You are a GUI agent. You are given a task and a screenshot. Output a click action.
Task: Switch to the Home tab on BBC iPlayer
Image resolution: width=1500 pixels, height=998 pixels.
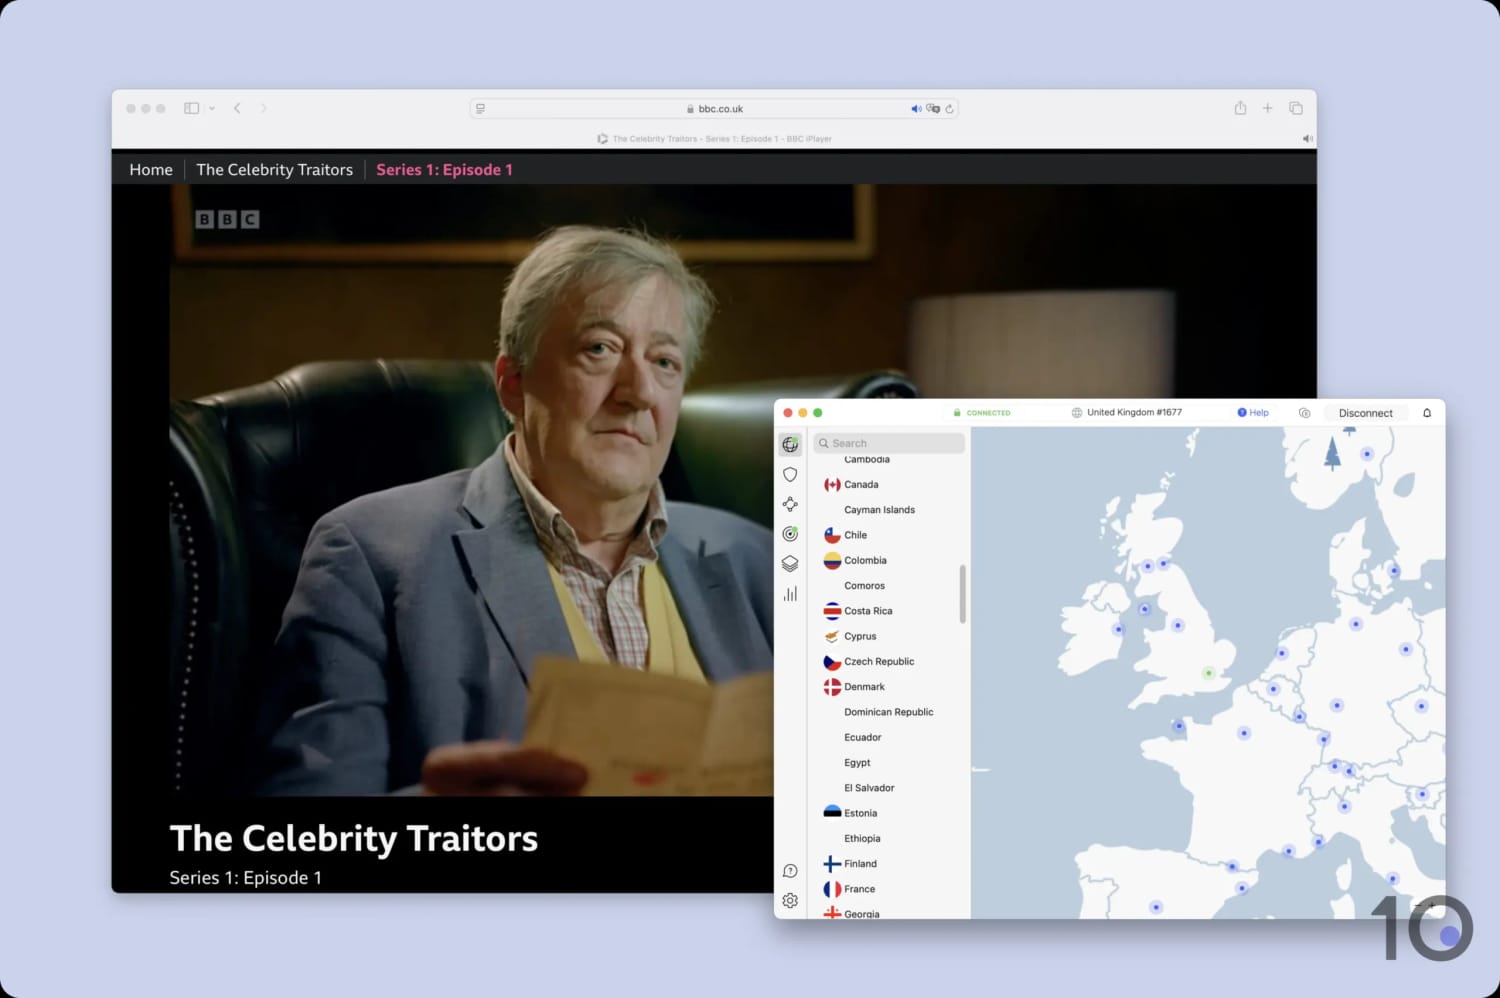point(150,169)
